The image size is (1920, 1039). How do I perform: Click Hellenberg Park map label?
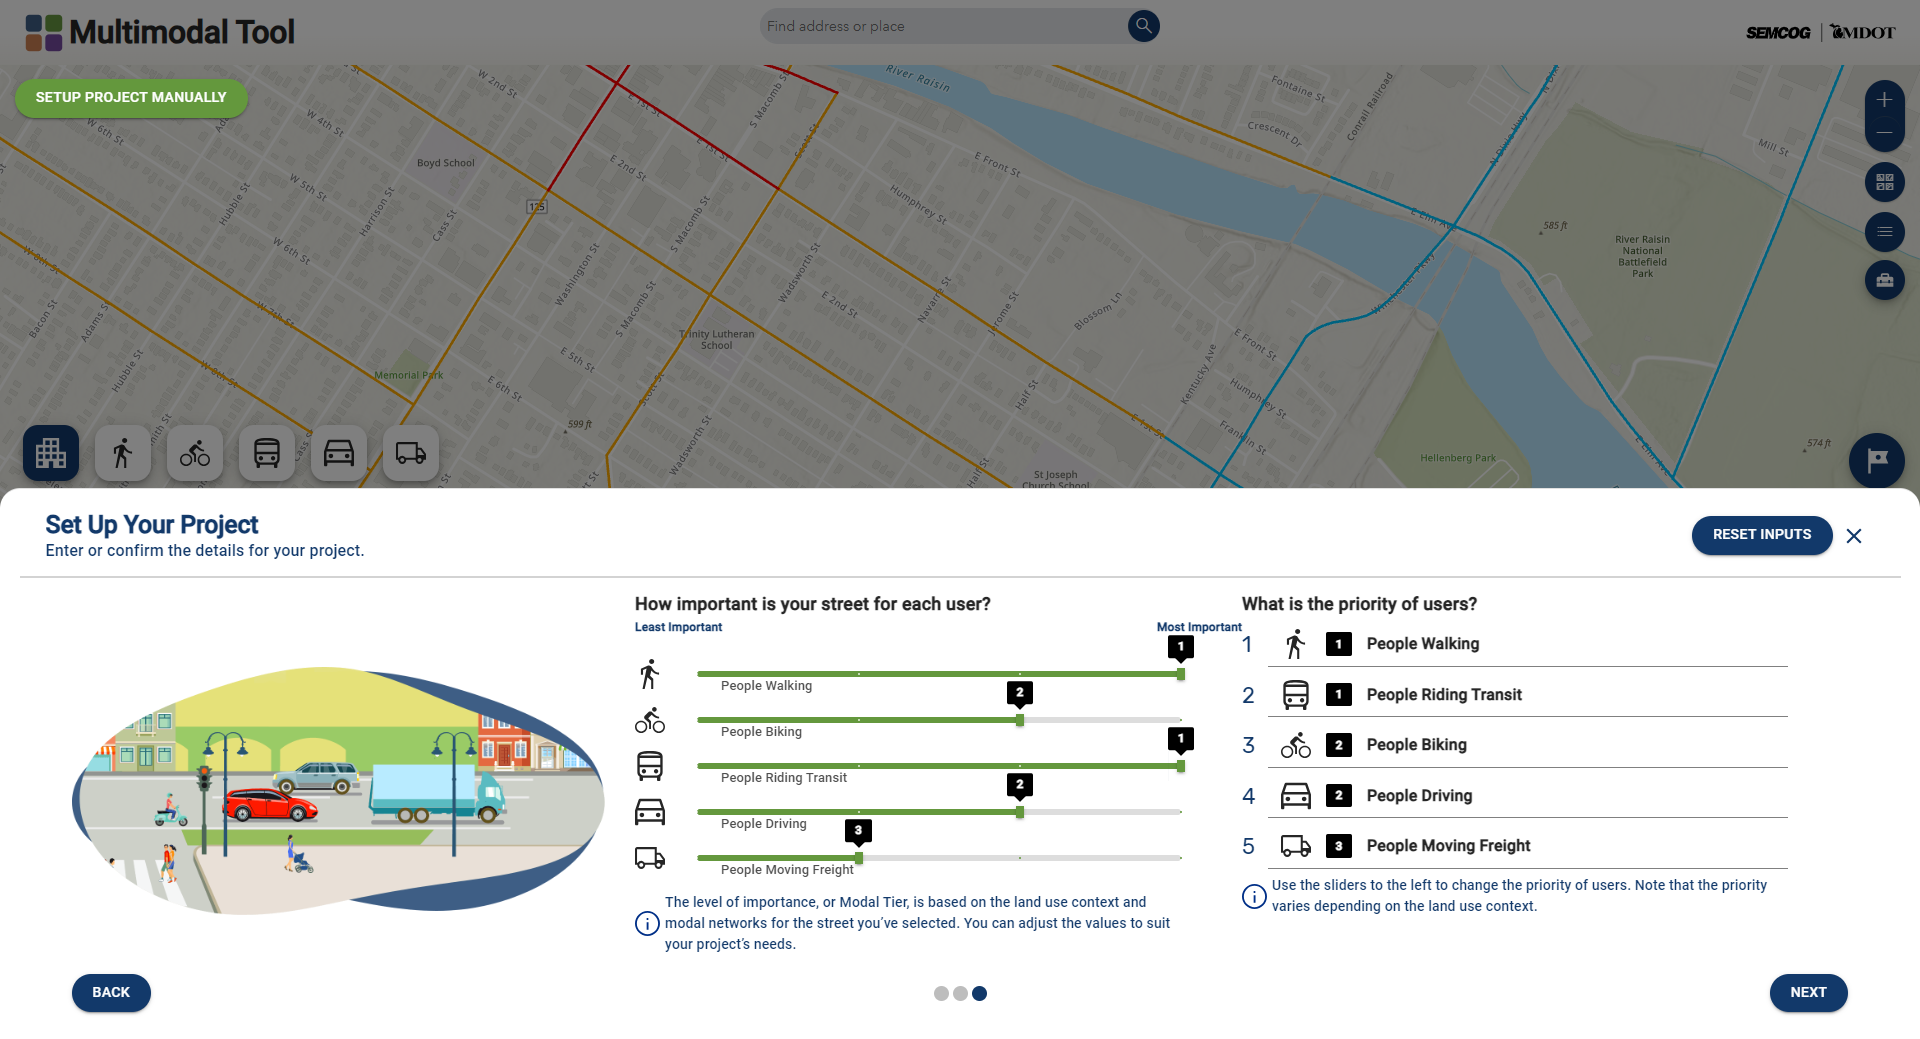point(1458,458)
